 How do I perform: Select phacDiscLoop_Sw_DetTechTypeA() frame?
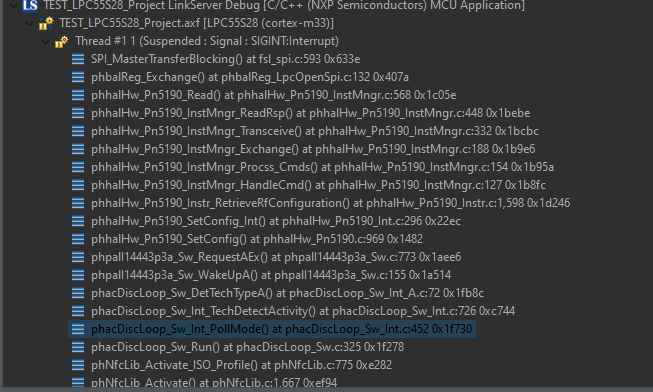tap(287, 293)
